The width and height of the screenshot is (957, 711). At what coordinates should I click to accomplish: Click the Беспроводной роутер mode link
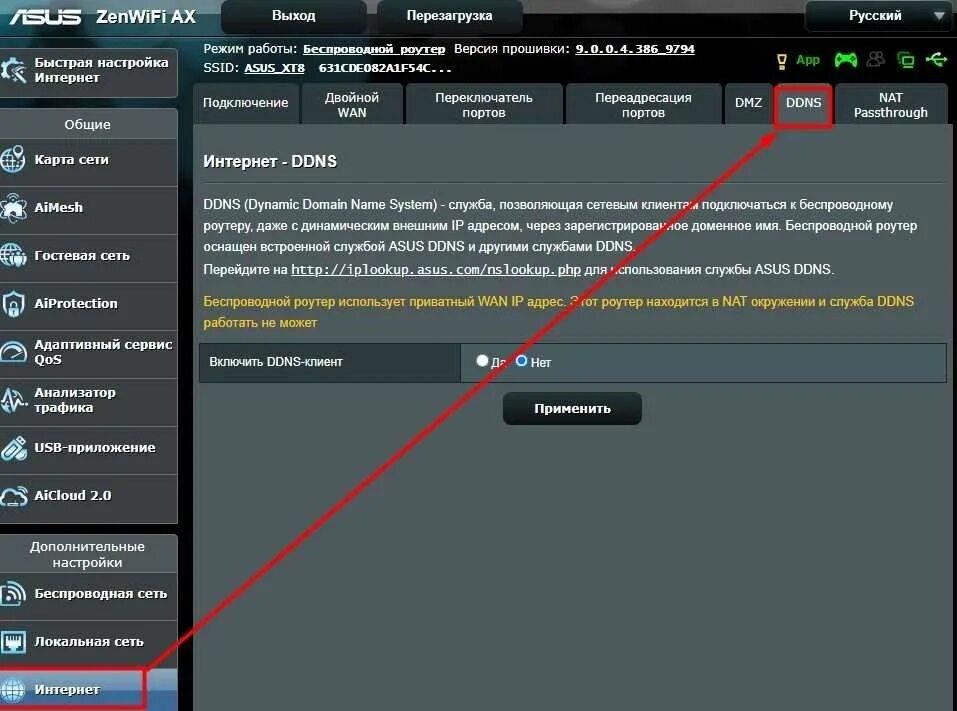374,49
